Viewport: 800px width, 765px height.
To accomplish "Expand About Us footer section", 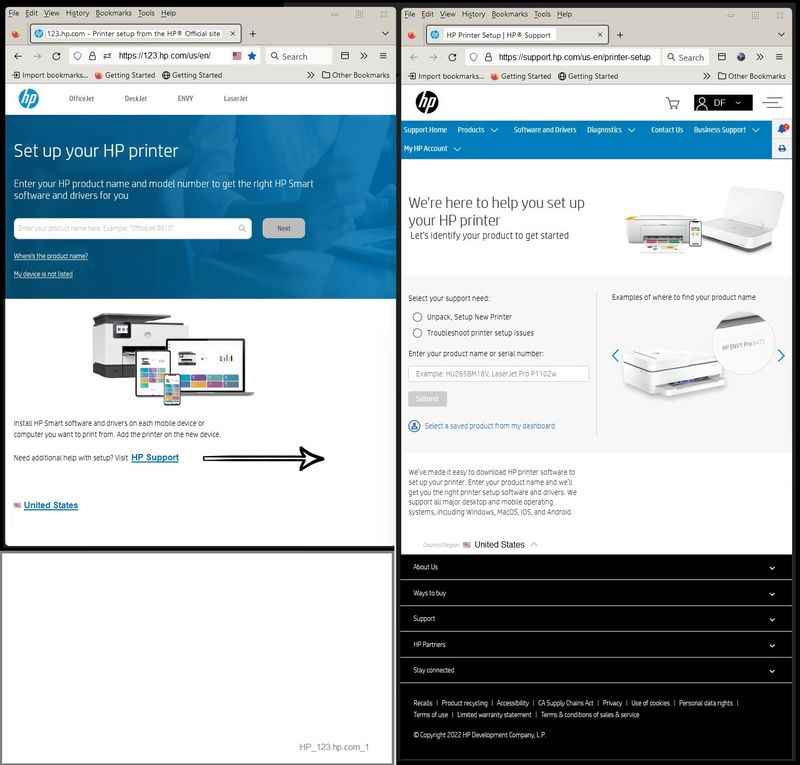I will 596,567.
